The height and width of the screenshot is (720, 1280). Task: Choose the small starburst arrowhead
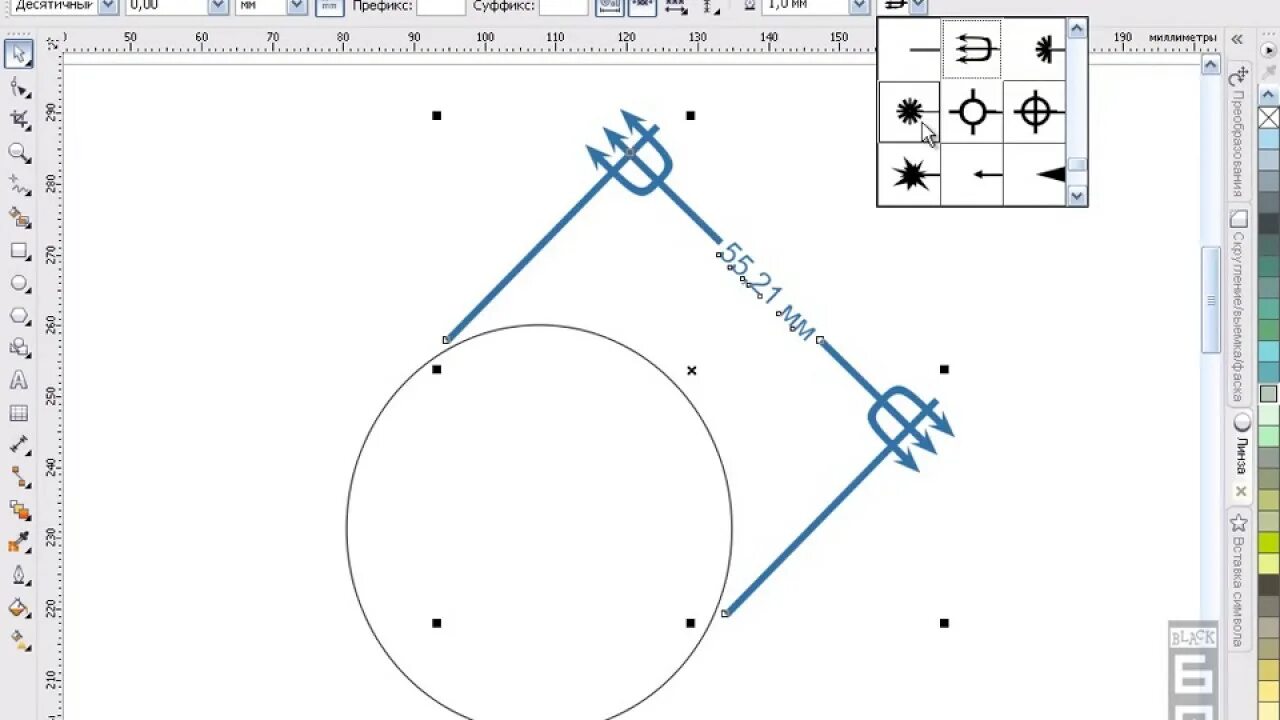910,111
